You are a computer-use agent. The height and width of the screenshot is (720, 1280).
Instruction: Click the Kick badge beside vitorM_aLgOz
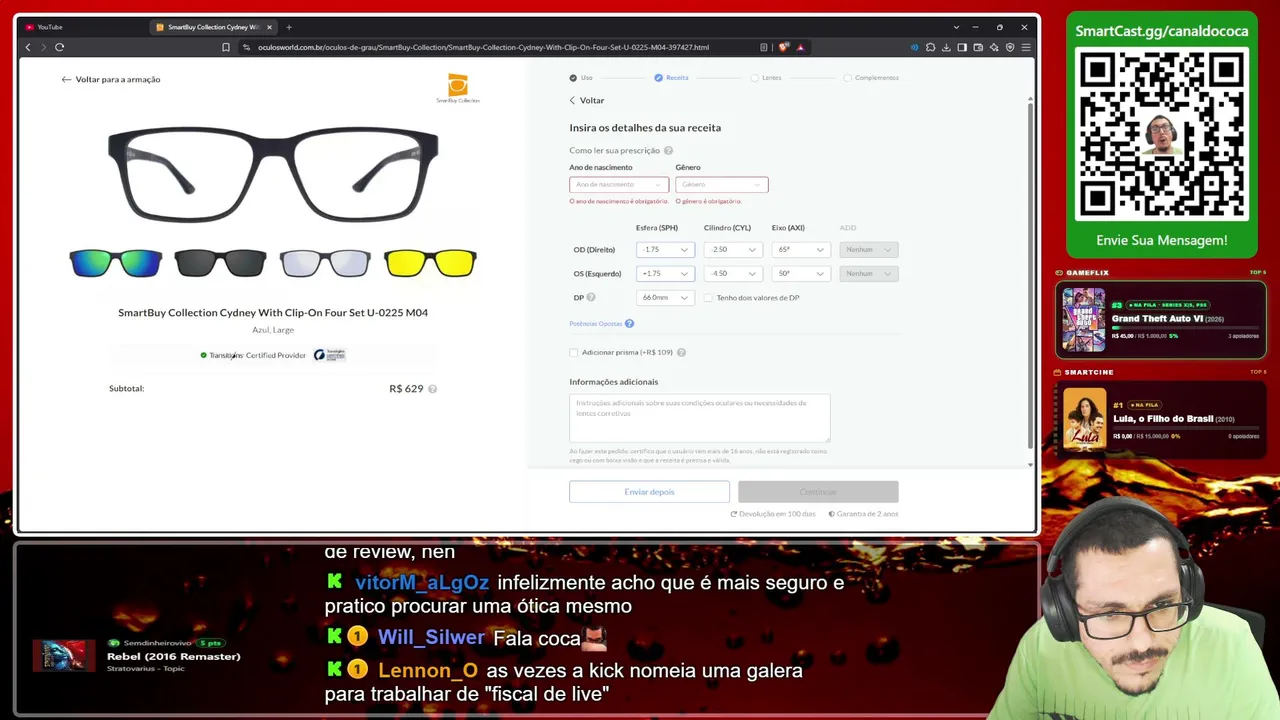point(334,581)
